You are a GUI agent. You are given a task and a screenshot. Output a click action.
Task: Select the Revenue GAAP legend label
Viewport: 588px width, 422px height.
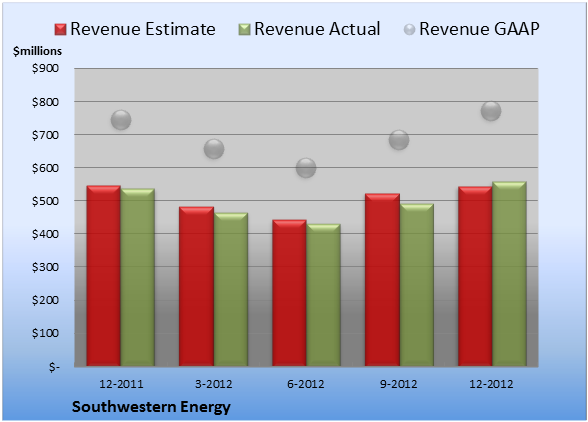(x=479, y=29)
